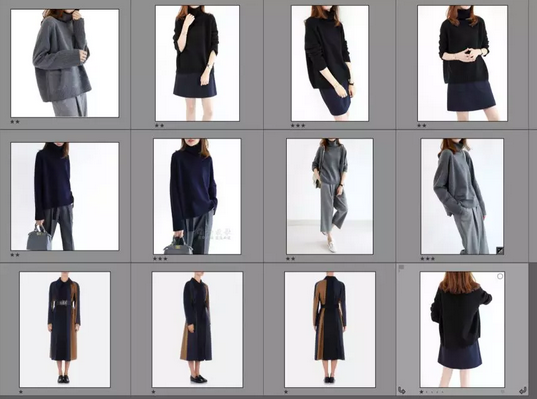Select the black sweater photo with hand raised to neck

click(x=198, y=63)
